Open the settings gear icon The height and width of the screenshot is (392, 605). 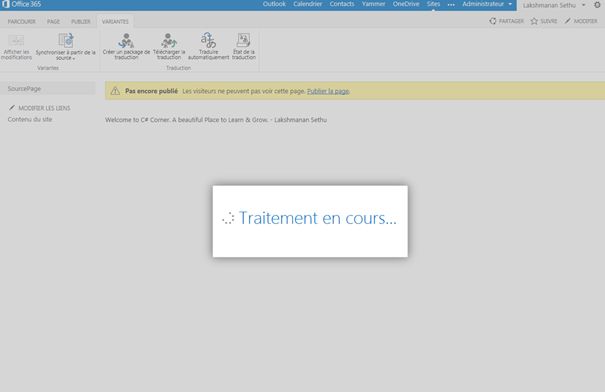pyautogui.click(x=597, y=5)
